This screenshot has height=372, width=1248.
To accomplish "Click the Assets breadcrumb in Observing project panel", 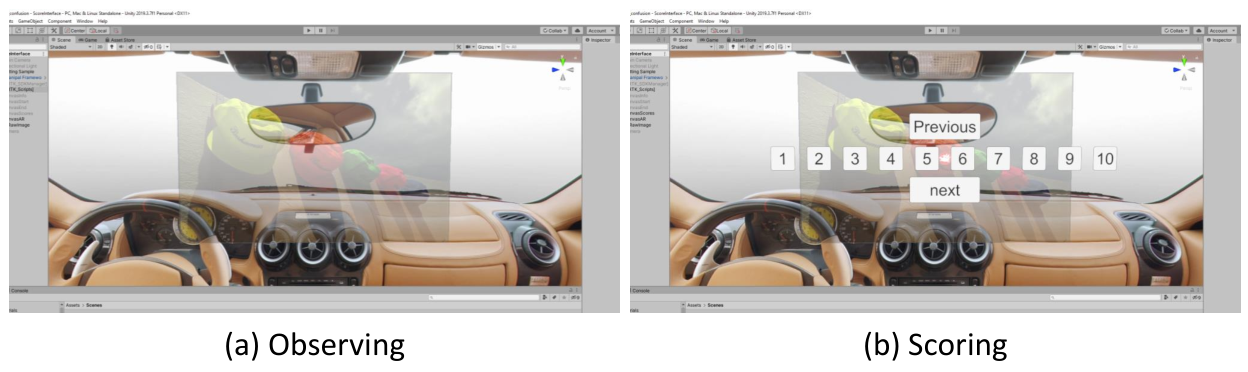I will (x=72, y=305).
